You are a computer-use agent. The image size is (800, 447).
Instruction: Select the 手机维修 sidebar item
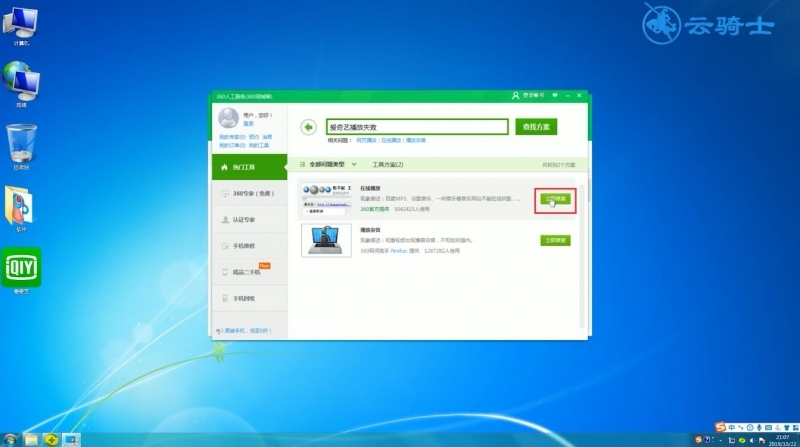tap(249, 246)
